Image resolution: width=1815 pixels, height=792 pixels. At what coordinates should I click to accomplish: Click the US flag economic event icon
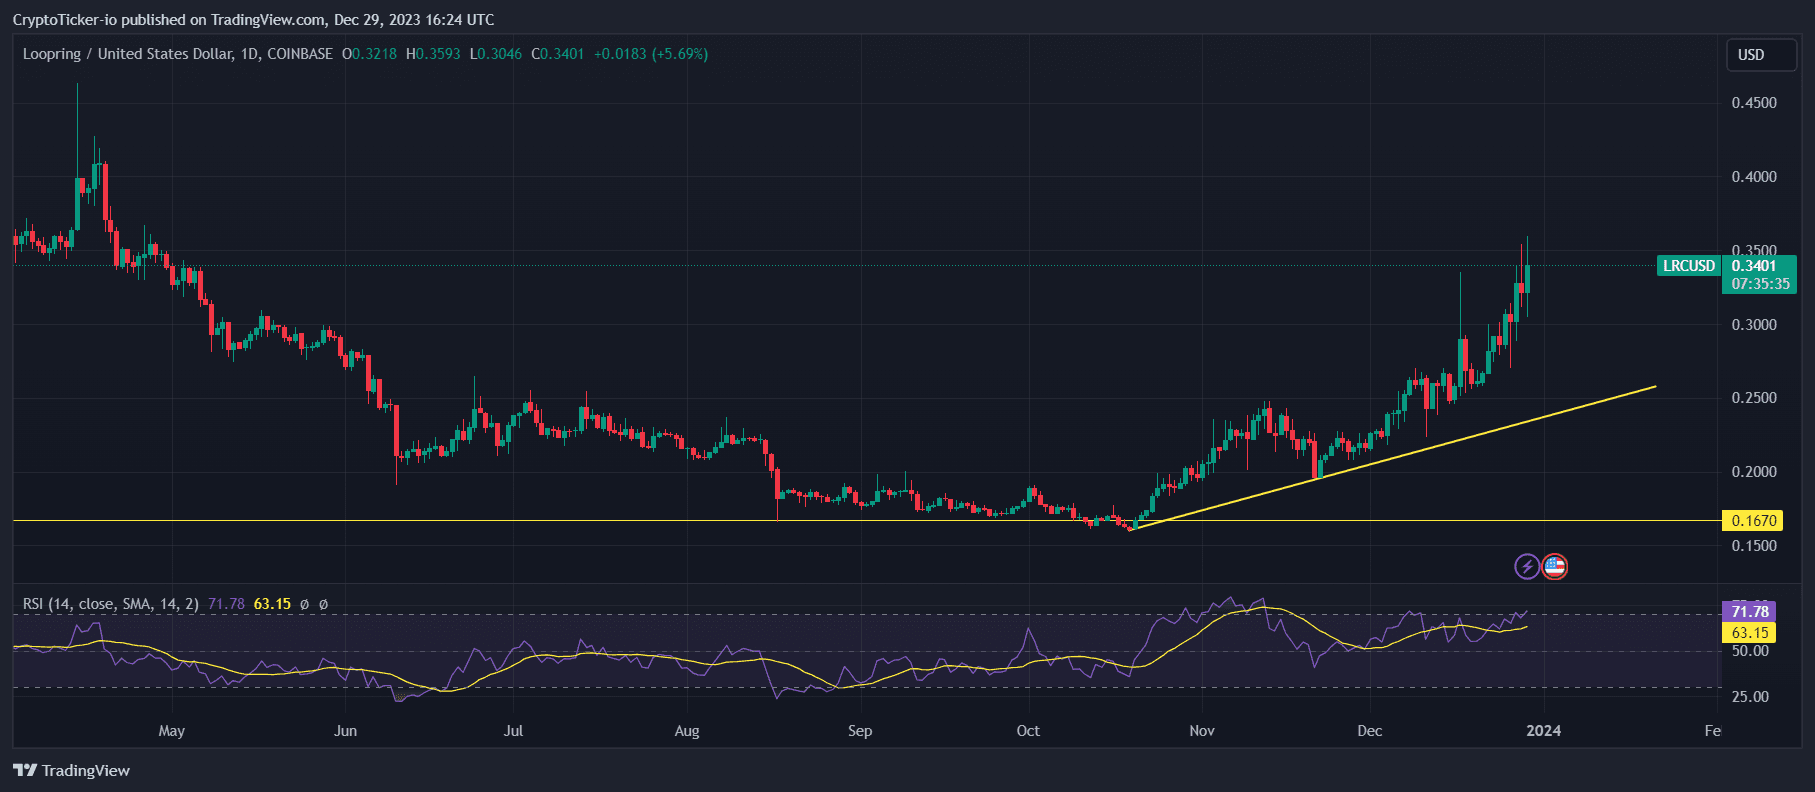tap(1554, 567)
